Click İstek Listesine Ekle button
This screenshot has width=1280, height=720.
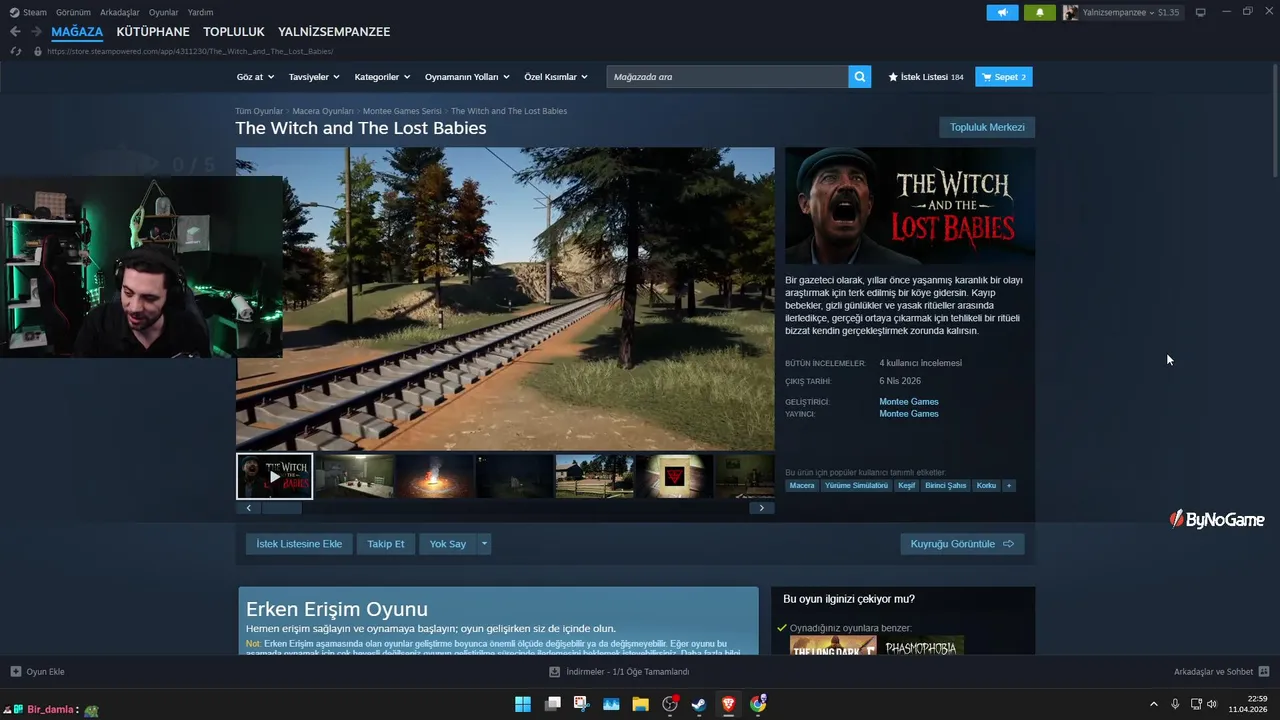point(299,544)
